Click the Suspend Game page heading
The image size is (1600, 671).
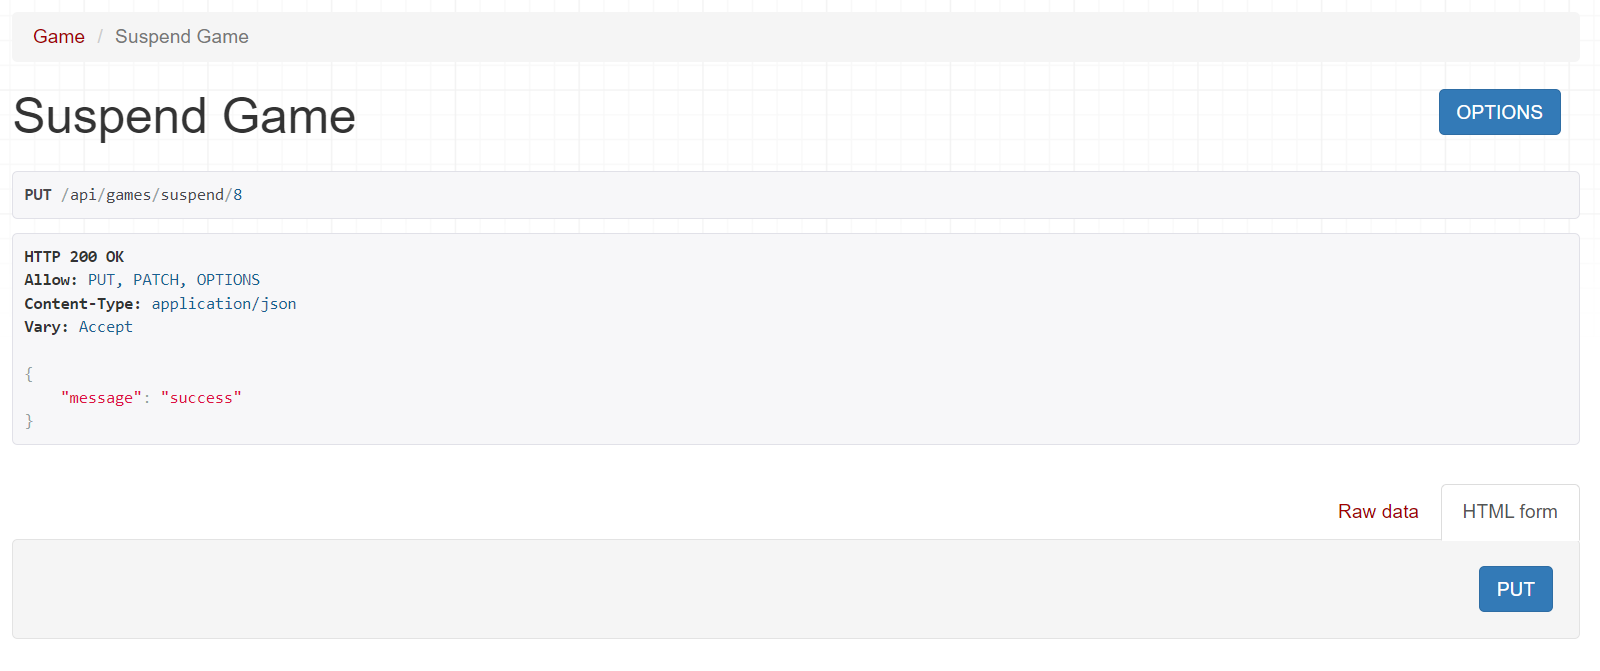pyautogui.click(x=184, y=116)
